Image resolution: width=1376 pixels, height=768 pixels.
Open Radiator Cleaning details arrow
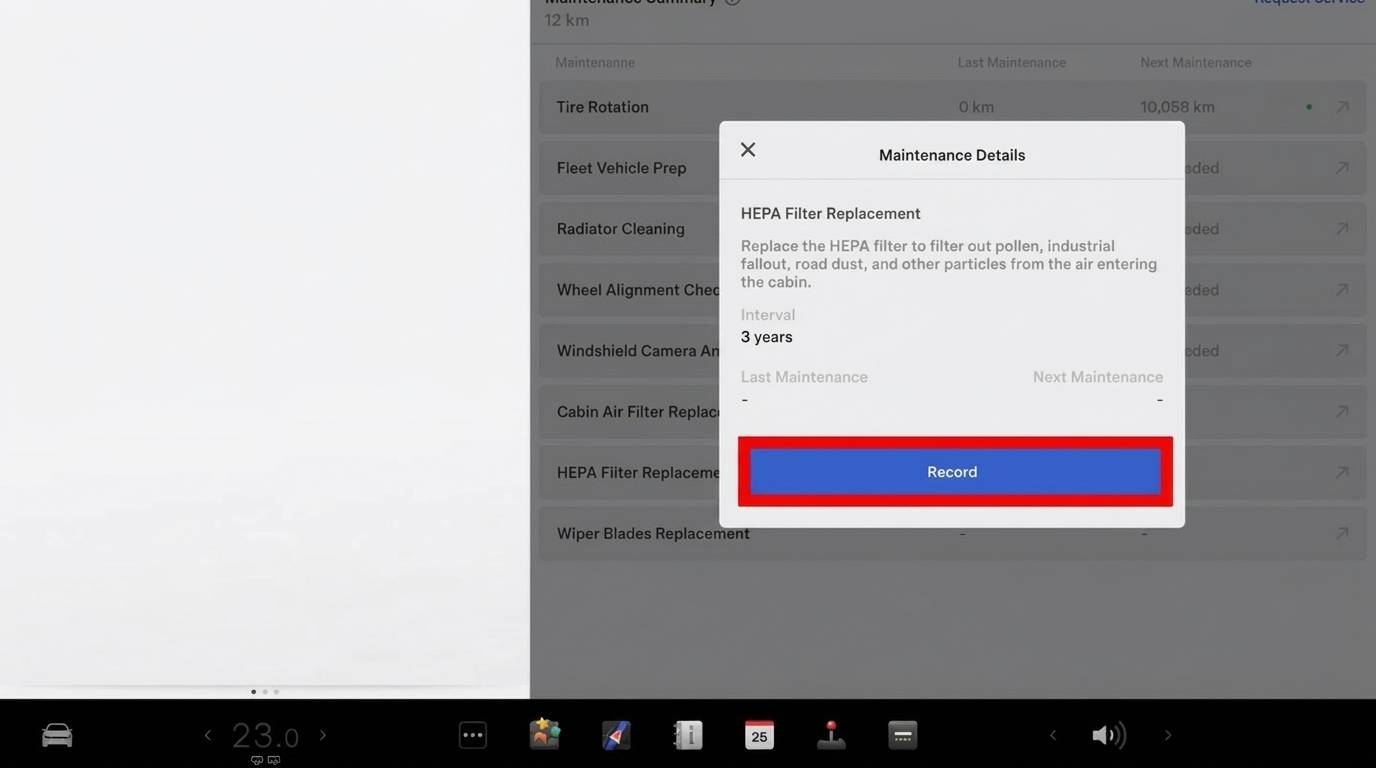tap(1342, 229)
